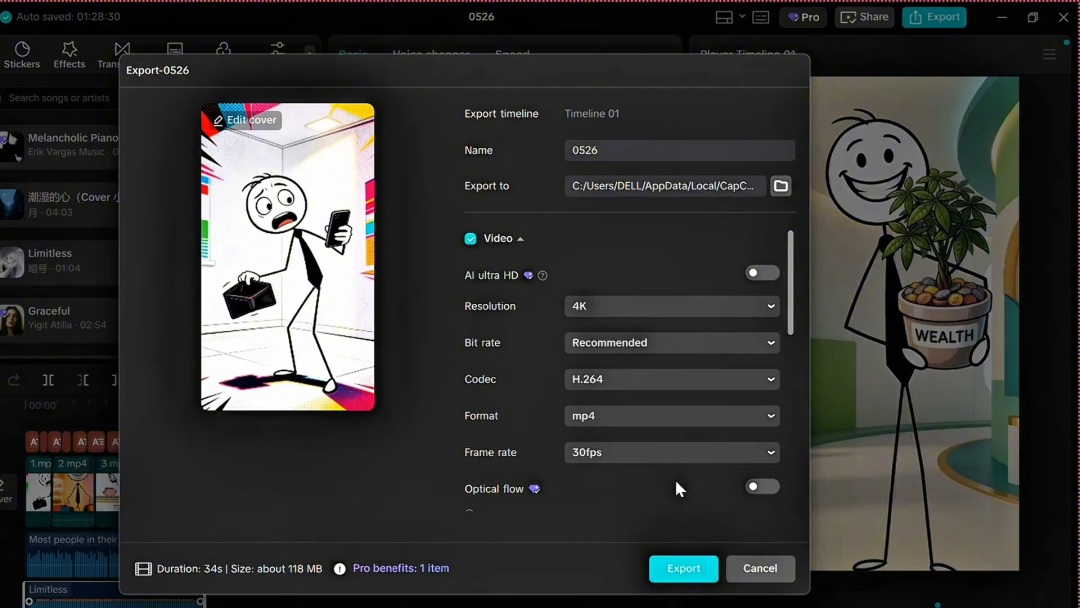Open the Effects panel

click(70, 54)
